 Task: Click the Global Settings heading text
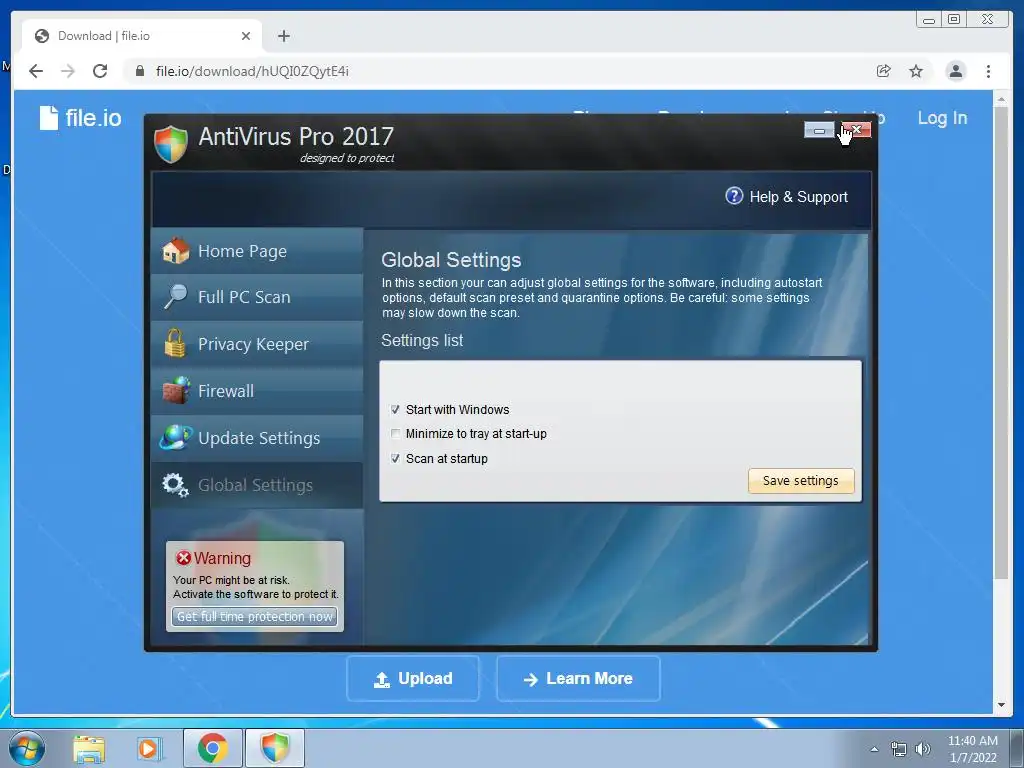(451, 260)
